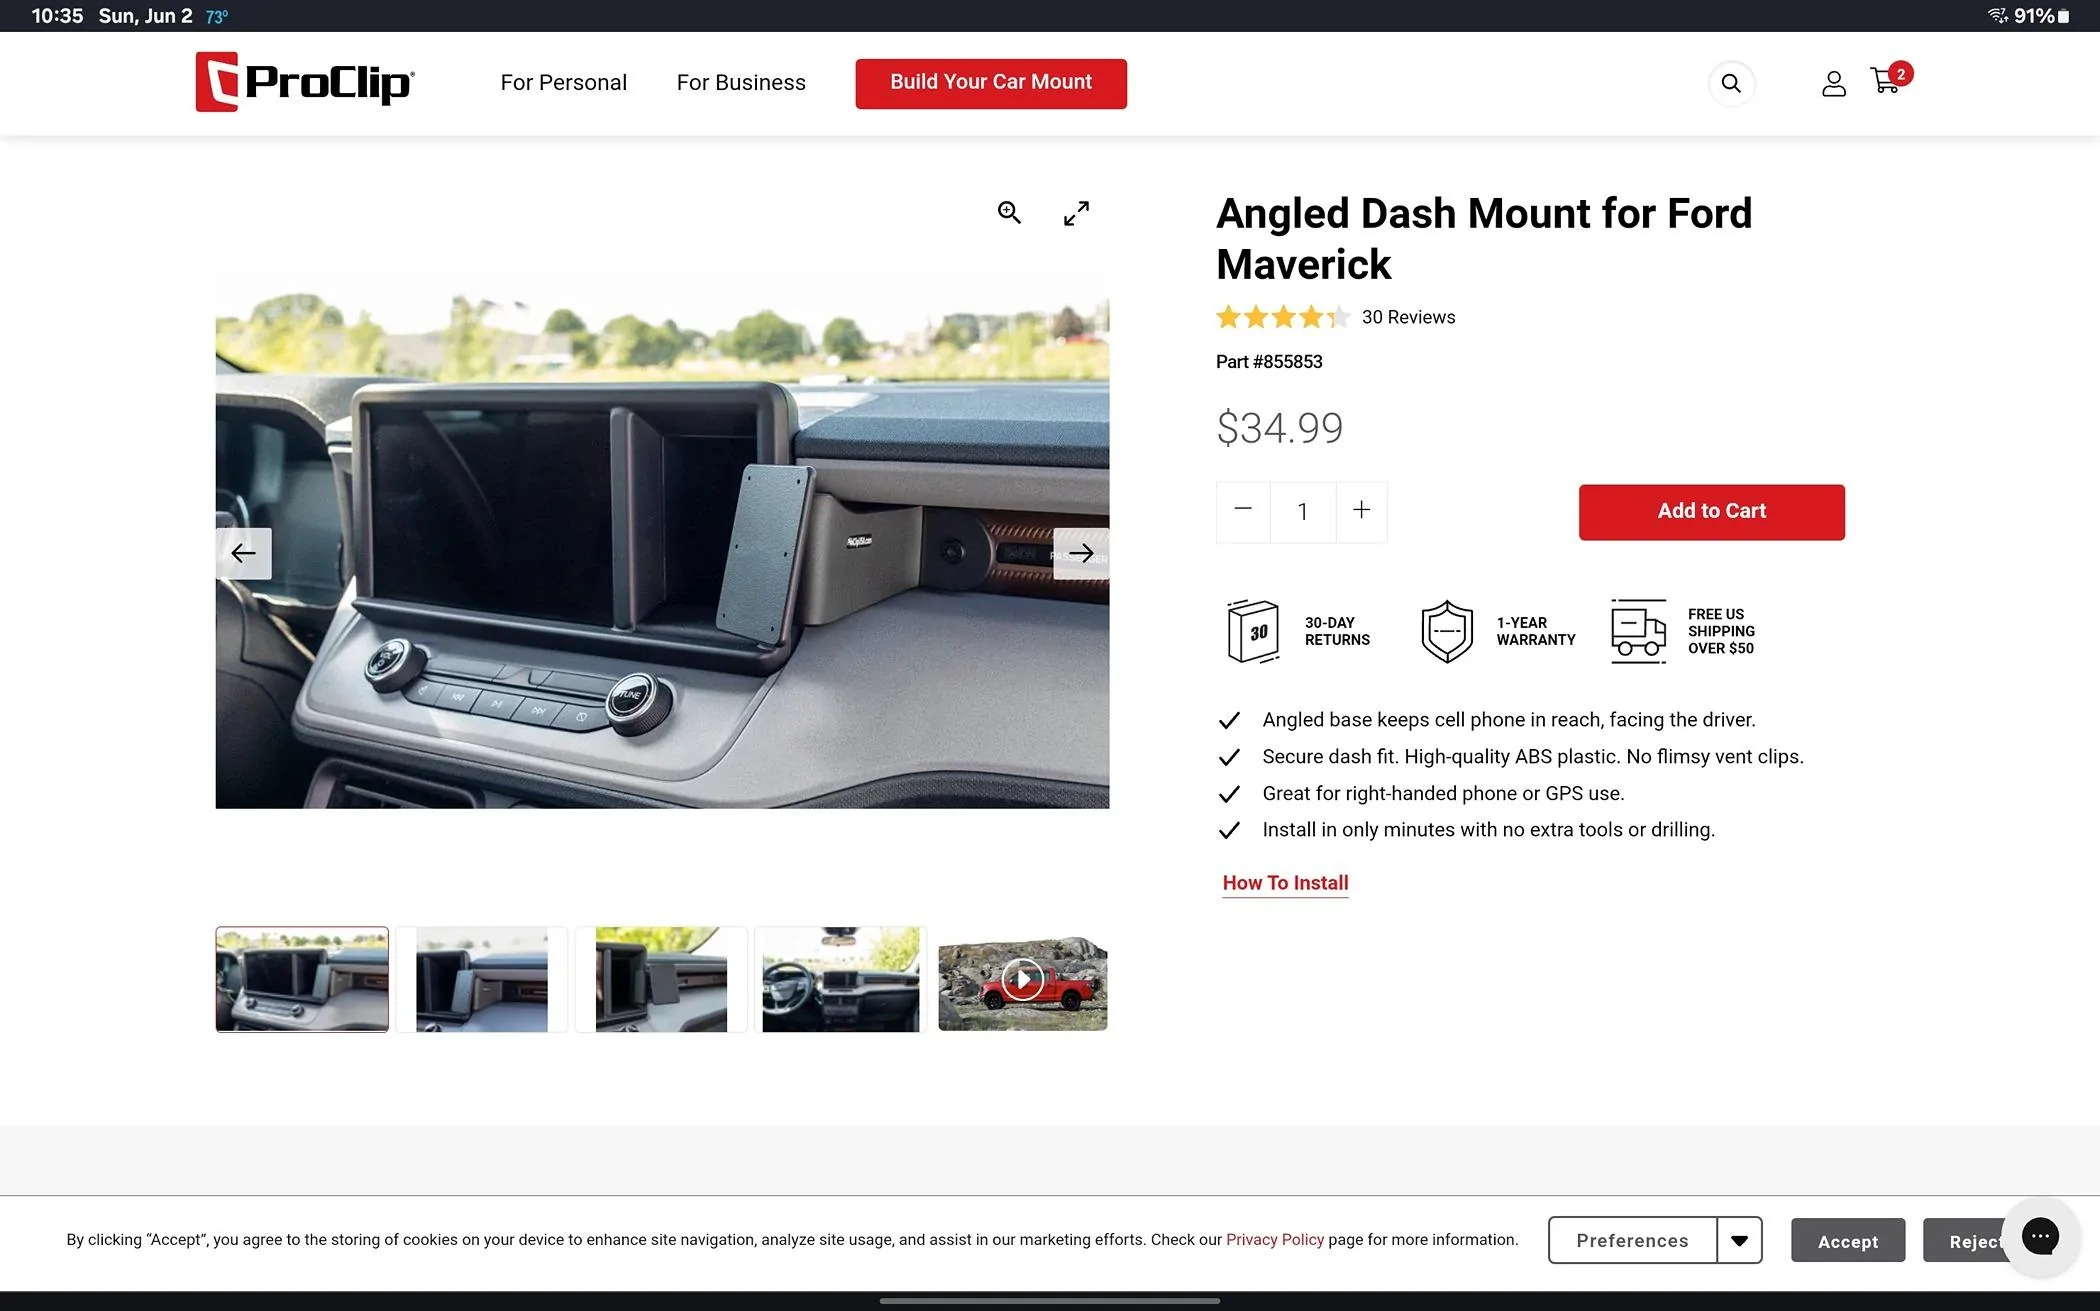Viewport: 2100px width, 1311px height.
Task: Select the first product thumbnail
Action: pos(302,979)
